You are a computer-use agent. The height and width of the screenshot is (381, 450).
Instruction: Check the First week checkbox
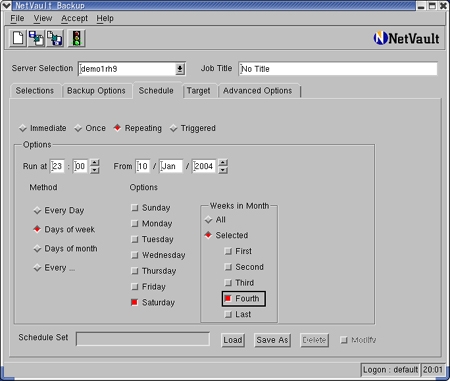tap(238, 251)
